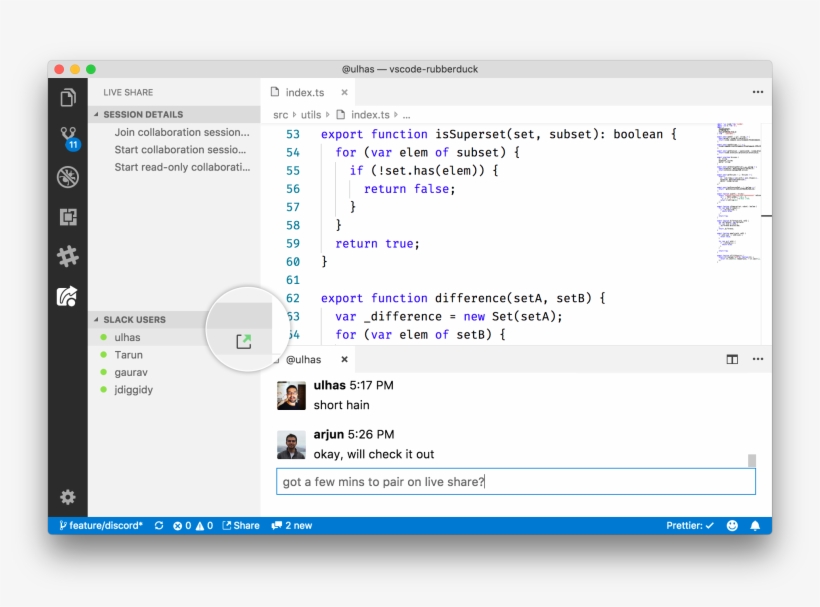The width and height of the screenshot is (820, 607).
Task: Open the Live Share activity icon
Action: coord(67,296)
